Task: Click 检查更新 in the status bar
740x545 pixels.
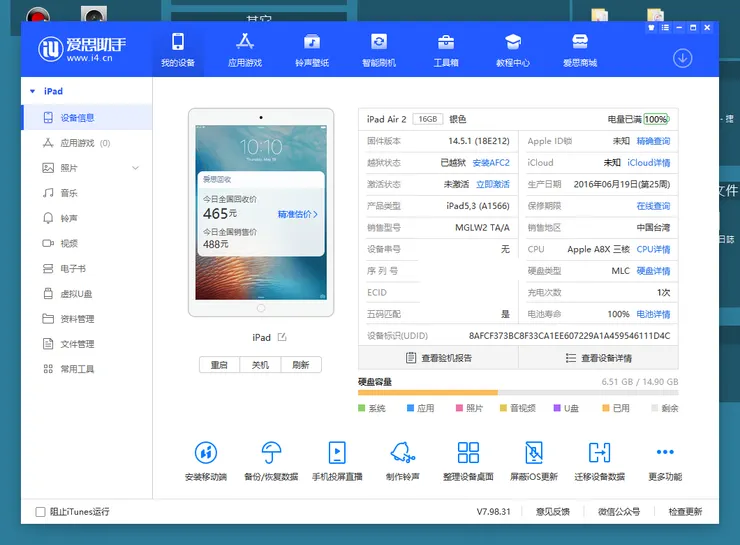Action: [x=685, y=512]
